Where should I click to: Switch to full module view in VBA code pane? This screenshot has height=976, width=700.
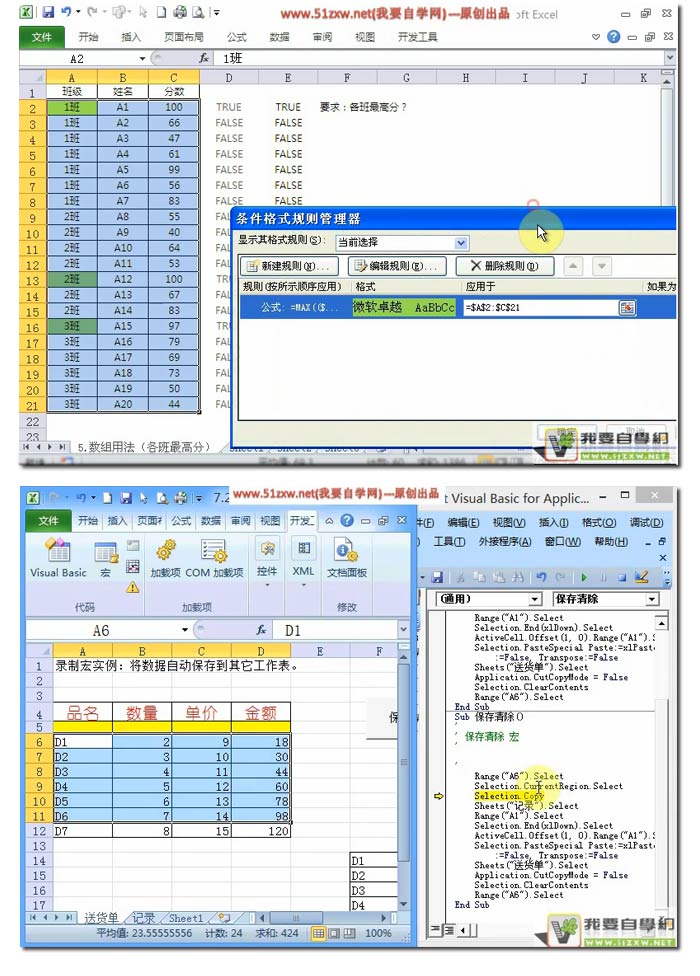[449, 930]
